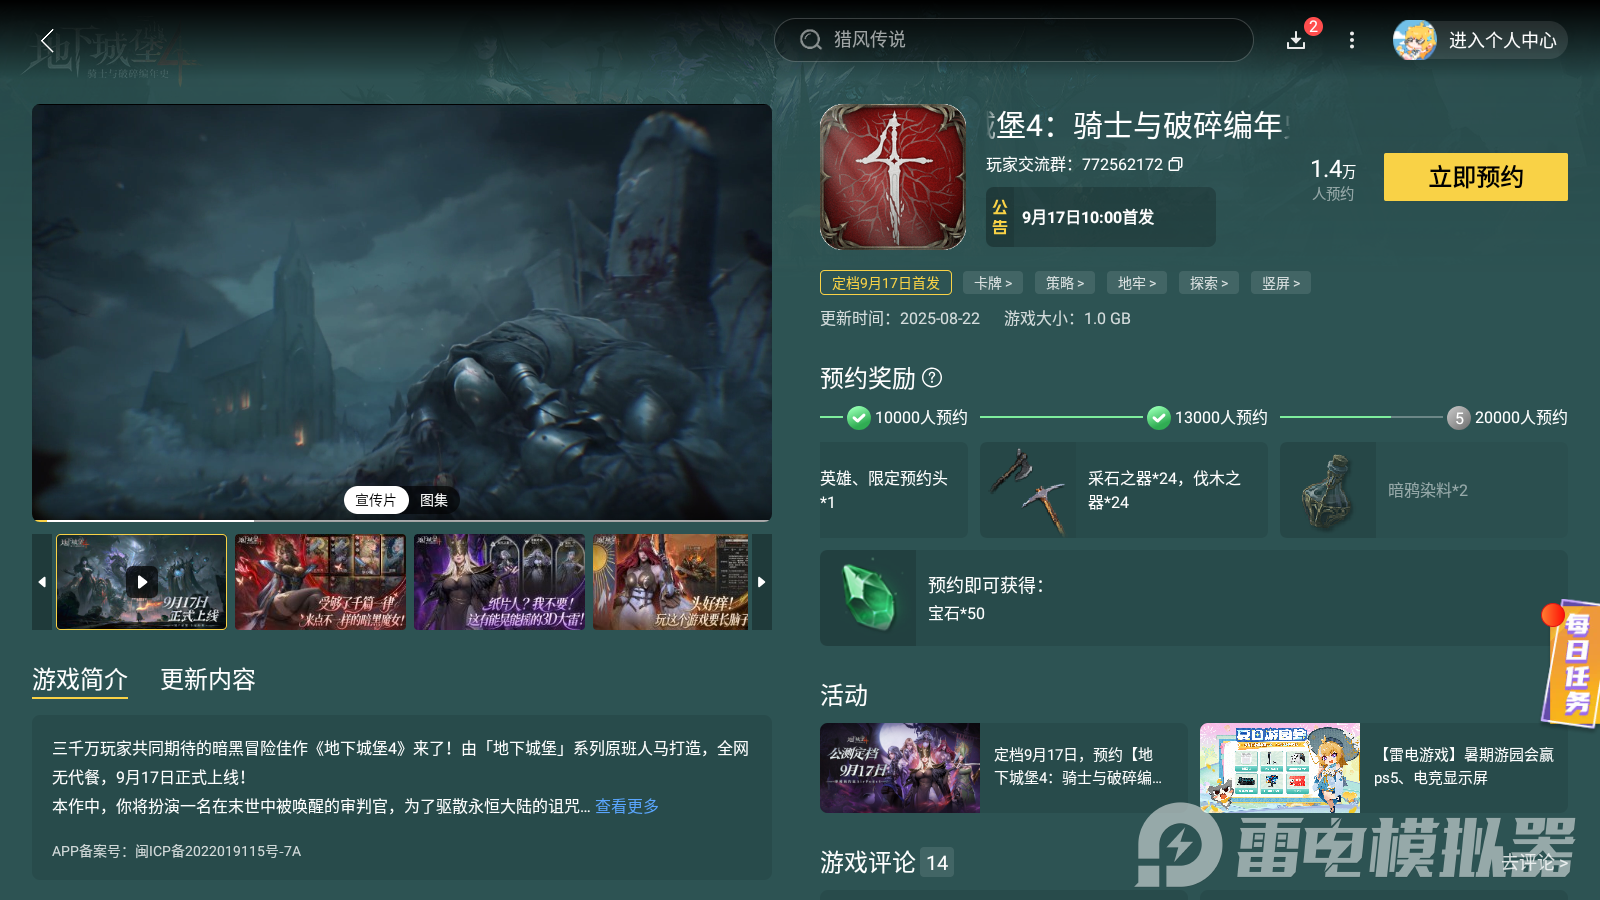Click the right carousel chevron for more thumbnails

click(x=761, y=582)
